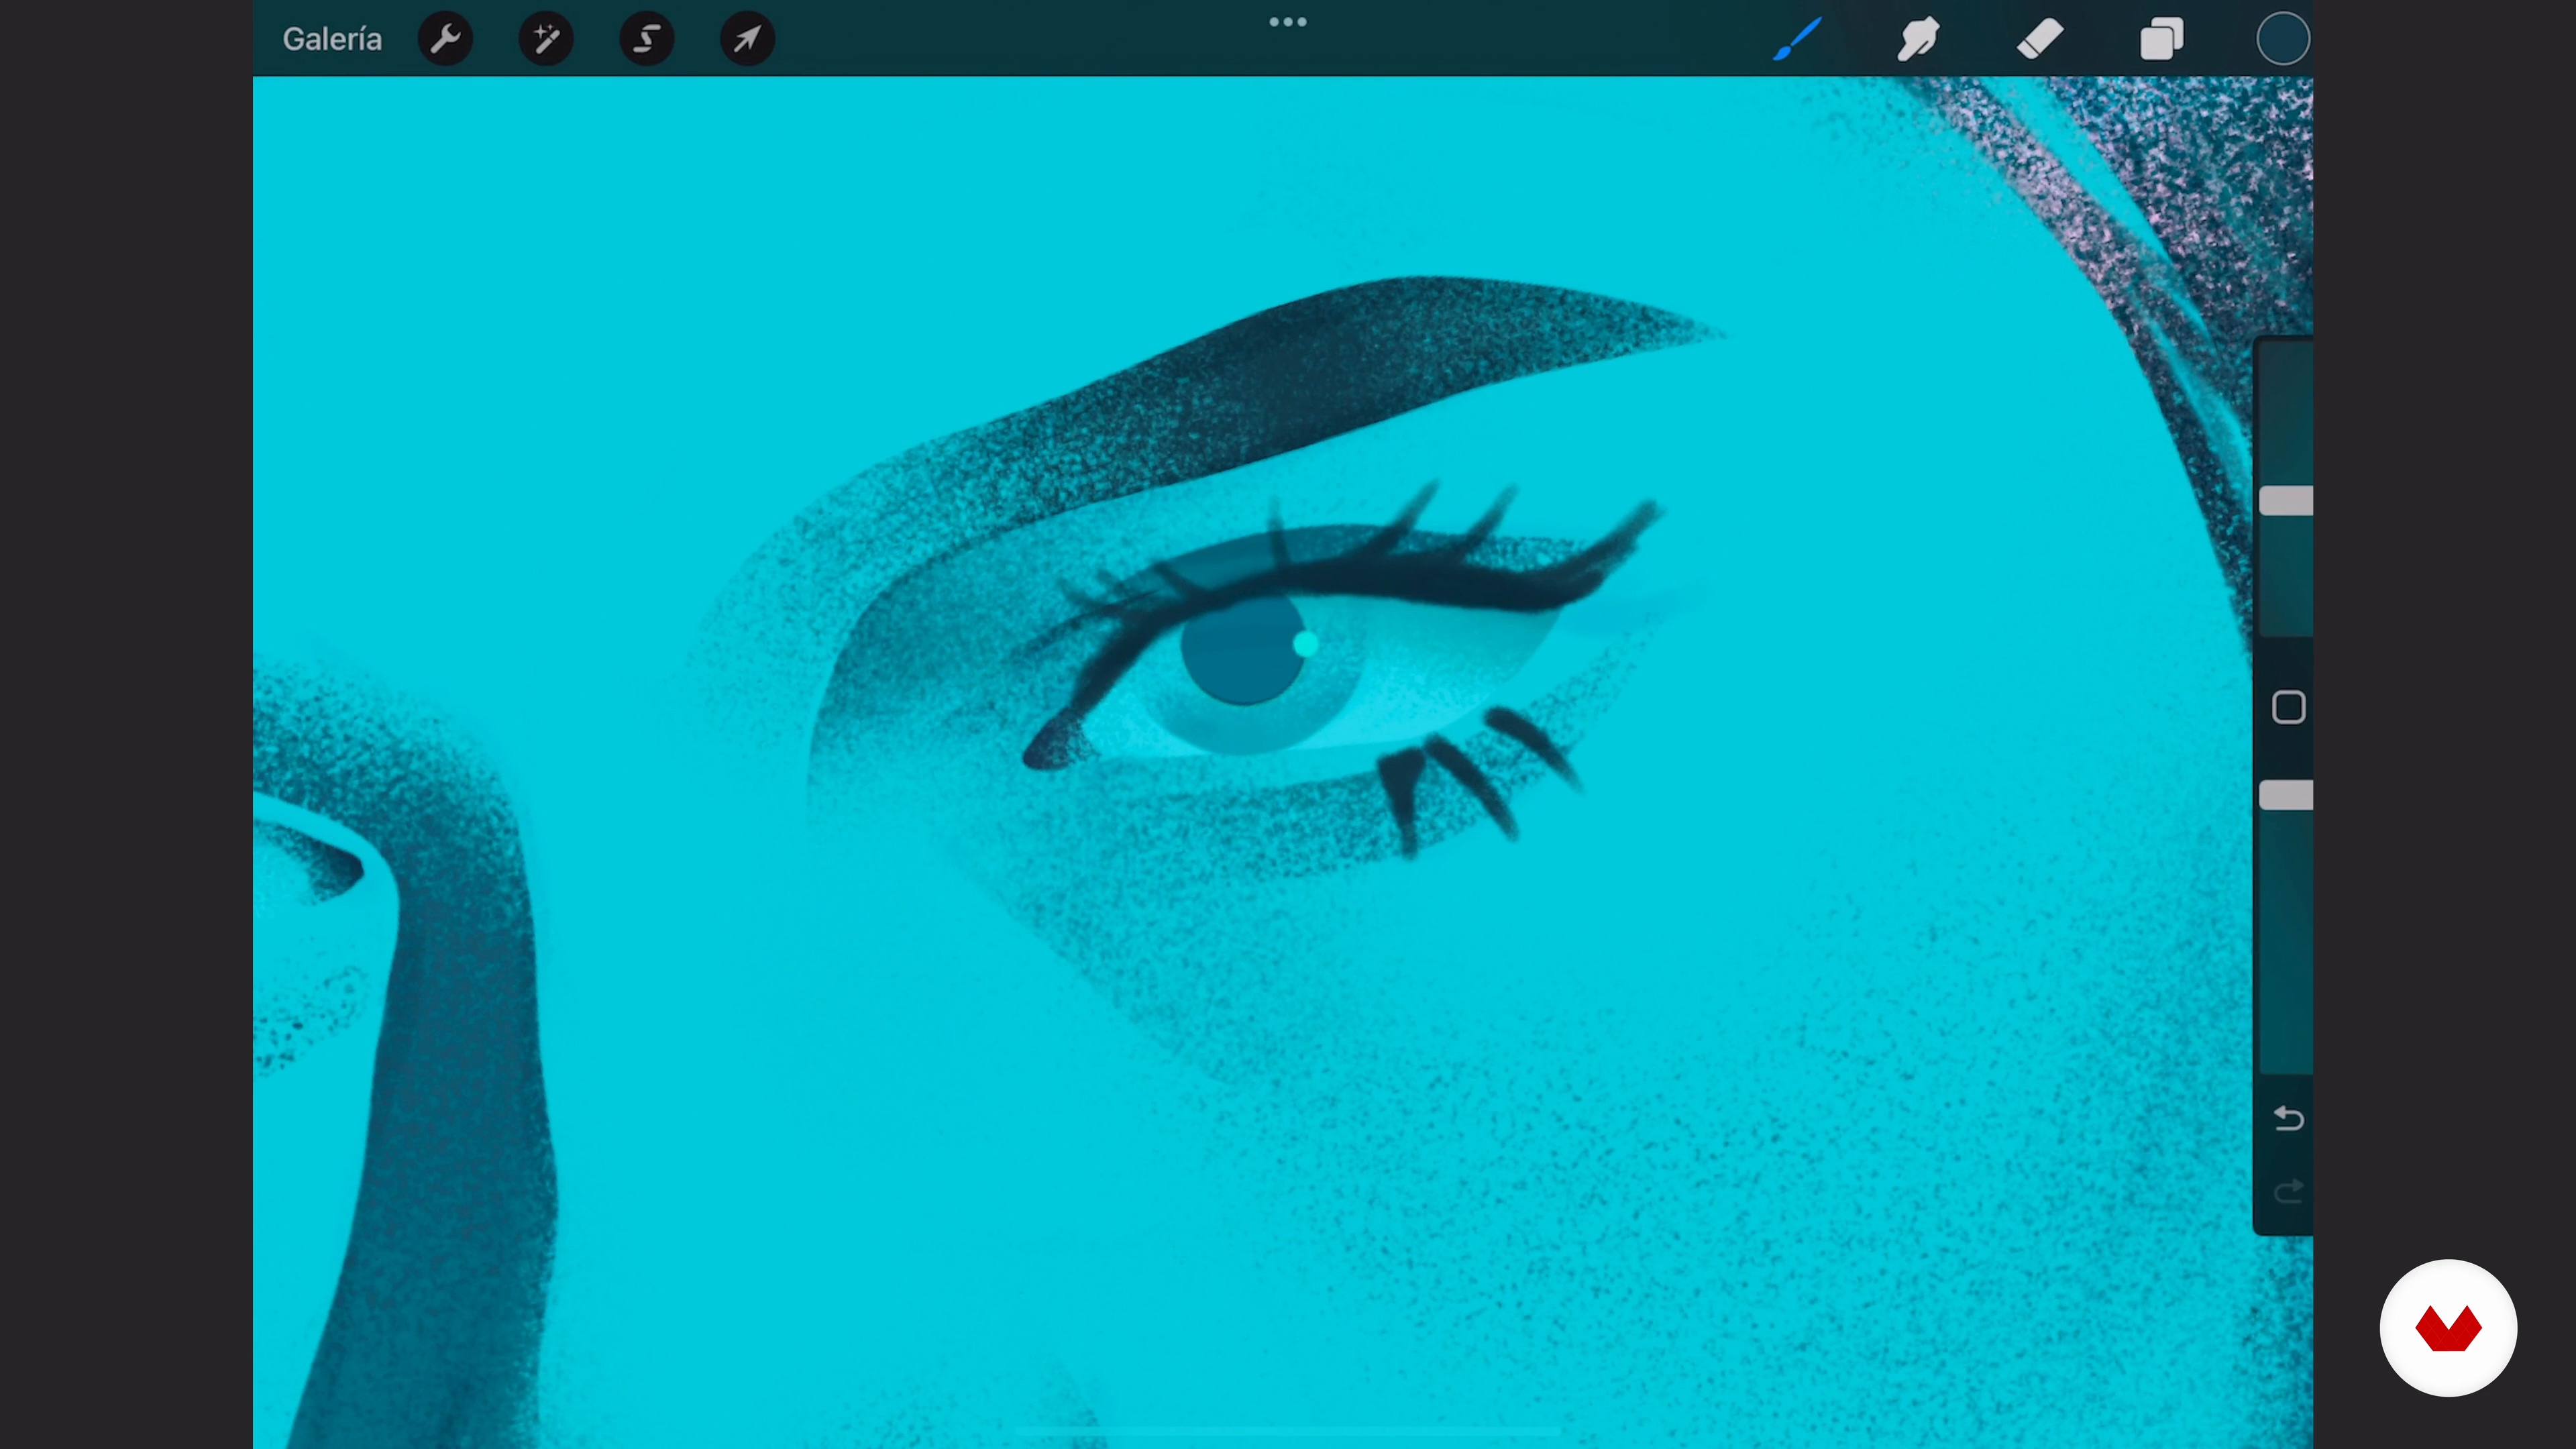This screenshot has width=2576, height=1449.
Task: Click the red logo badge at bottom right
Action: coord(2448,1328)
